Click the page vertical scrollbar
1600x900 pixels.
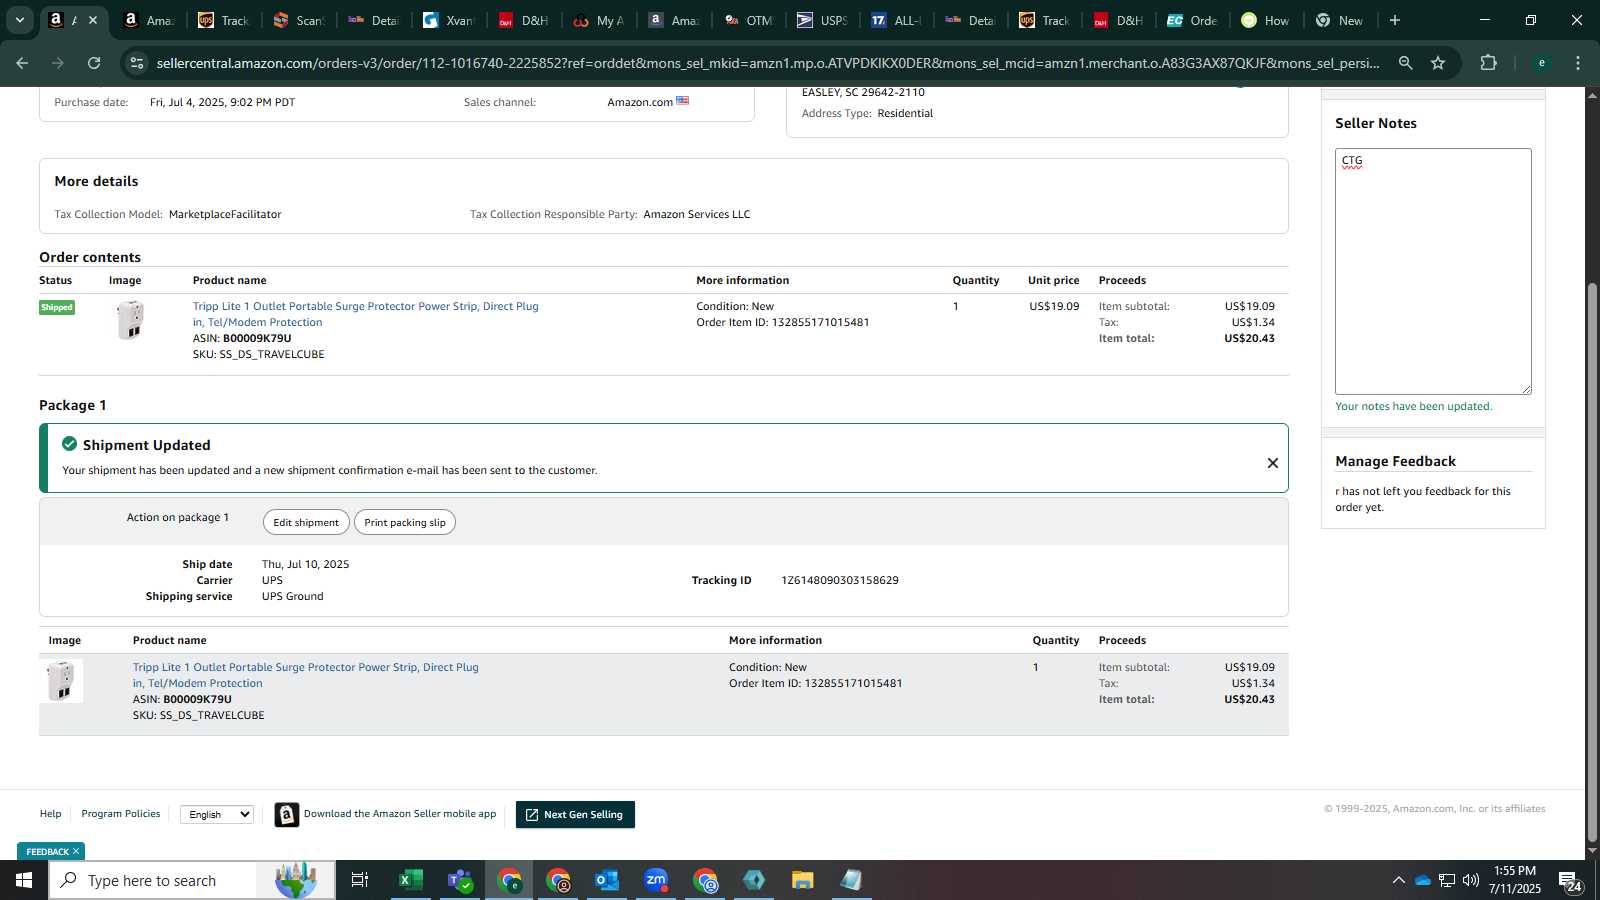pyautogui.click(x=1592, y=560)
